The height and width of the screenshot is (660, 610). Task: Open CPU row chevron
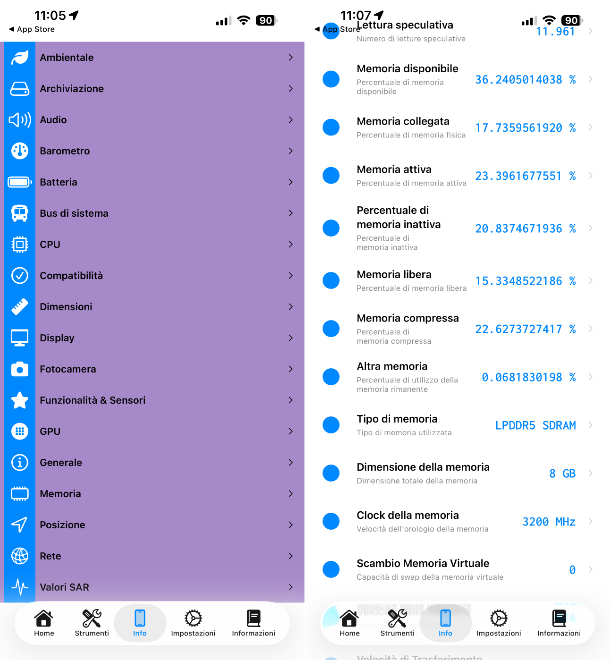click(290, 245)
